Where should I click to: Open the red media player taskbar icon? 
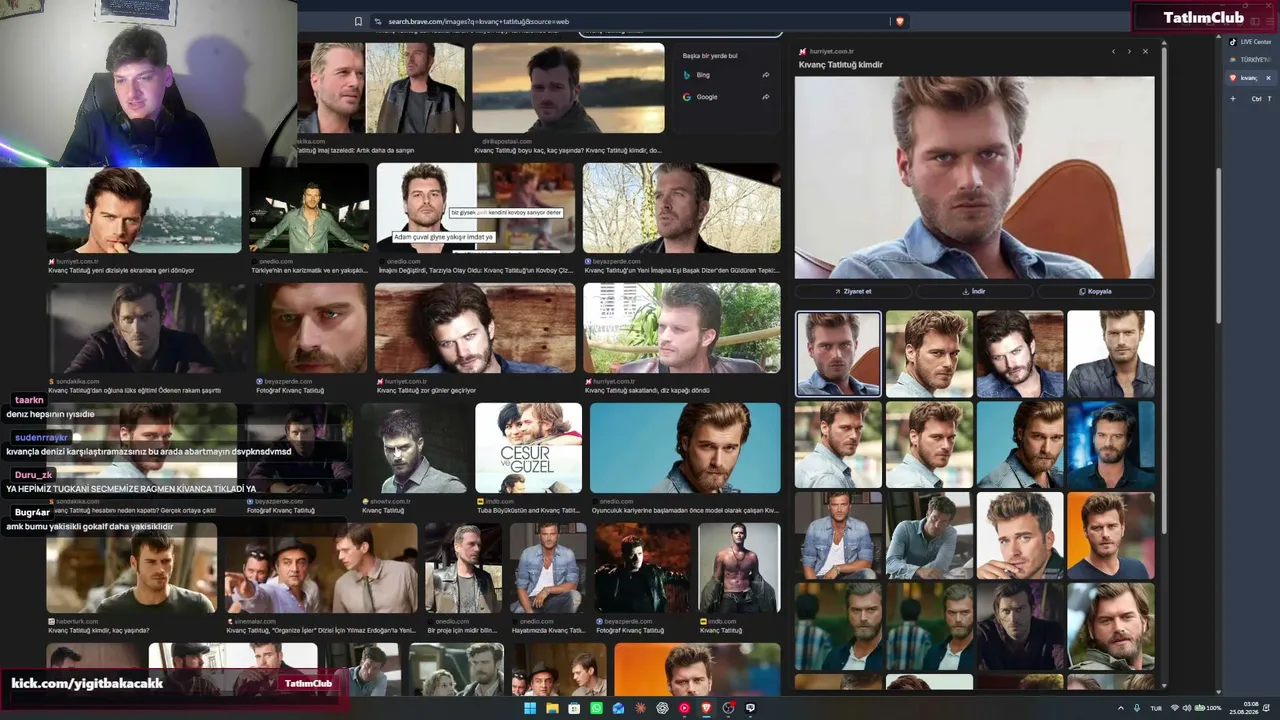tap(684, 708)
